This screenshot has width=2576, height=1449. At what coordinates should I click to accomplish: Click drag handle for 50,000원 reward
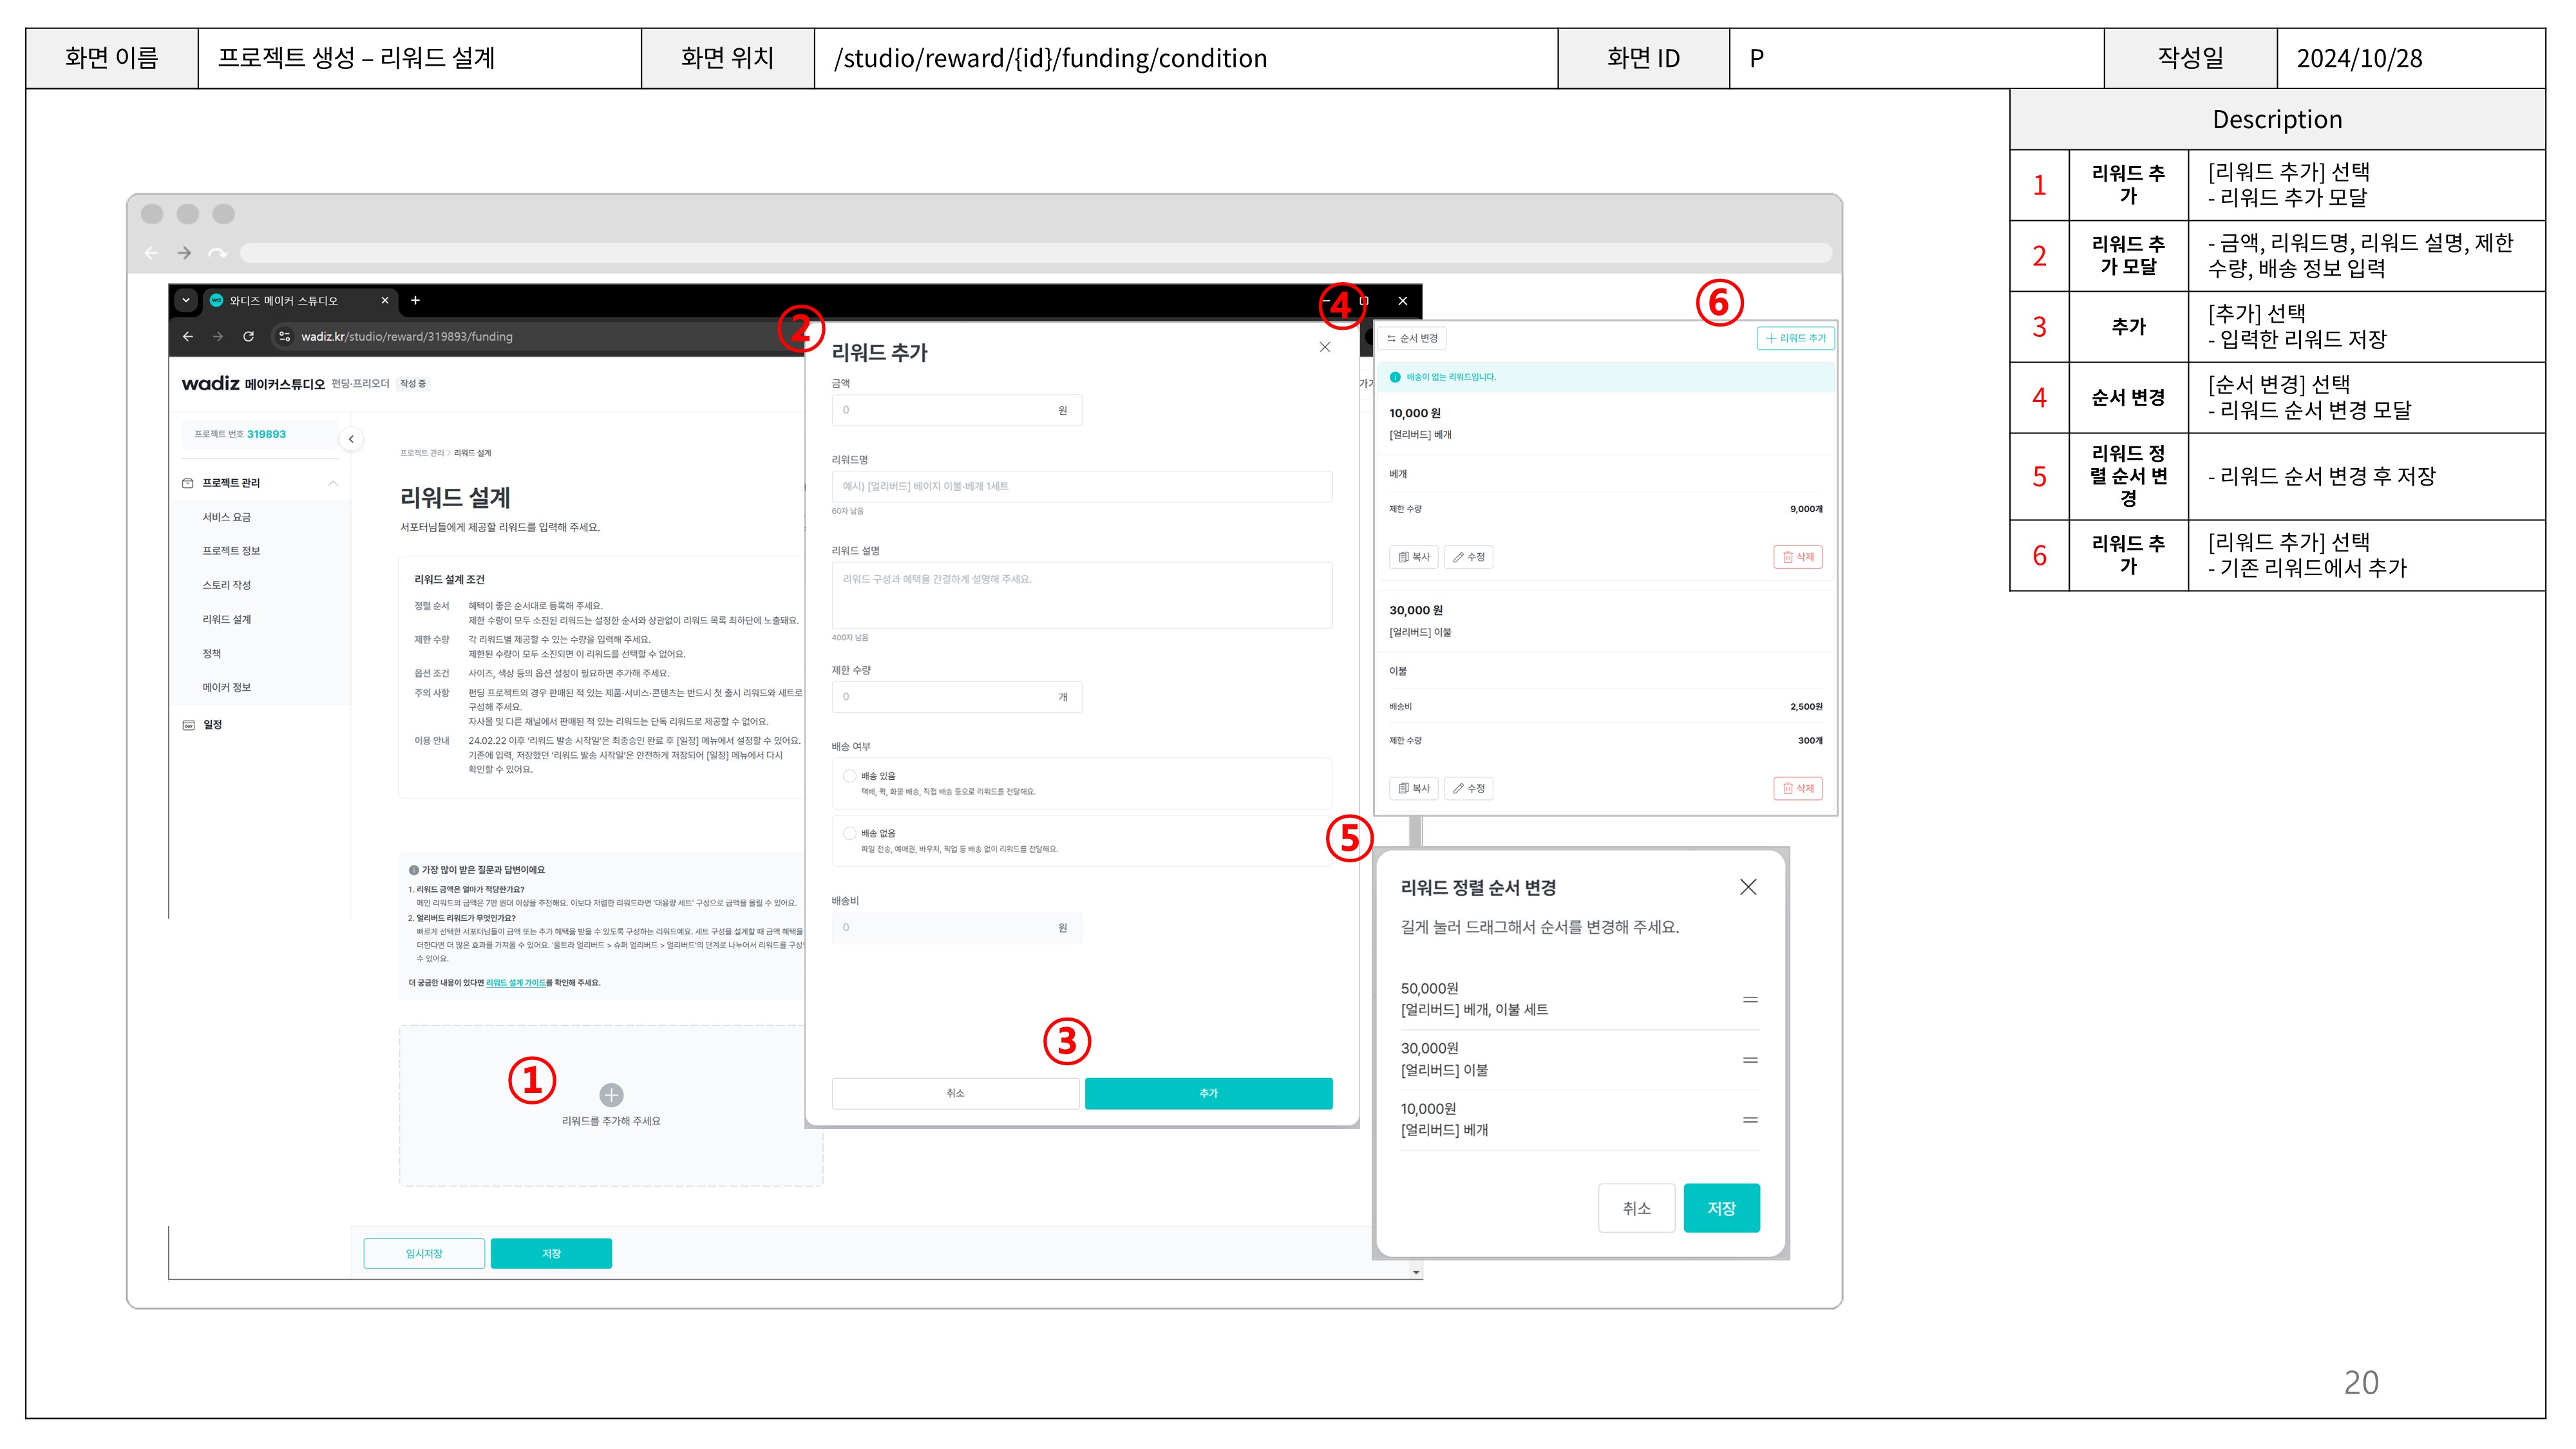click(1749, 999)
